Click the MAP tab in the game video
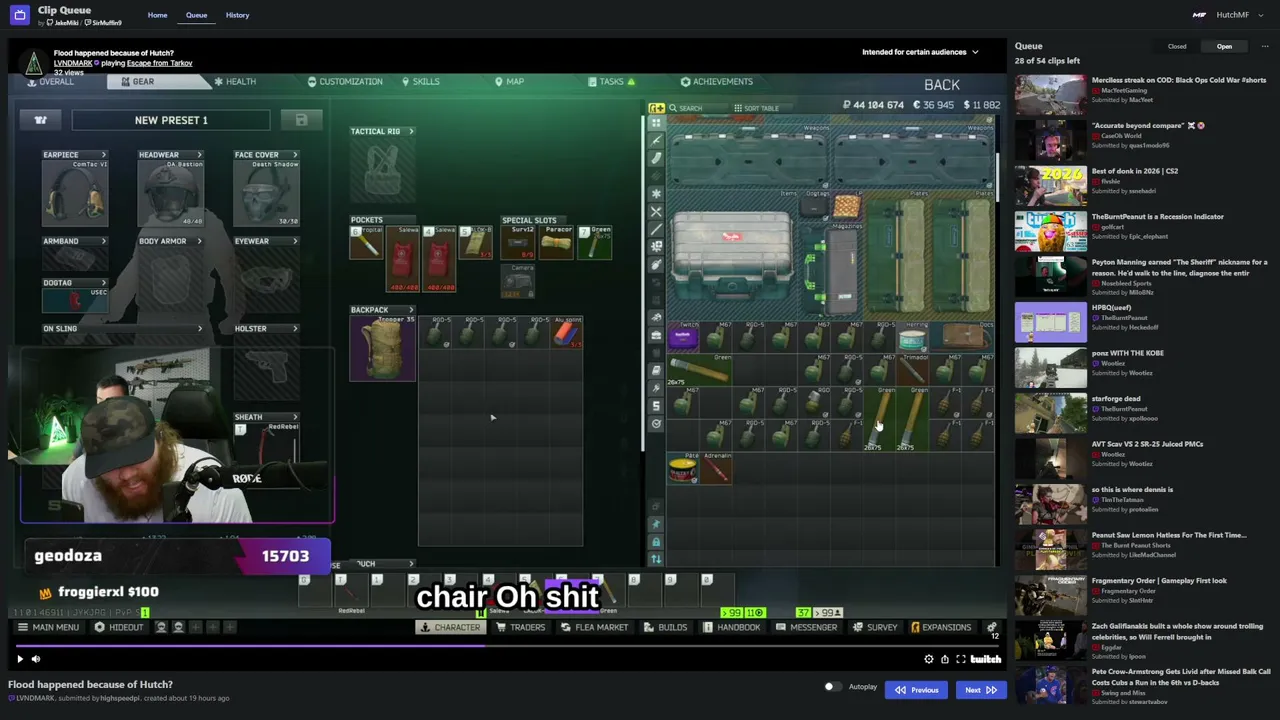Image resolution: width=1280 pixels, height=720 pixels. pos(509,82)
